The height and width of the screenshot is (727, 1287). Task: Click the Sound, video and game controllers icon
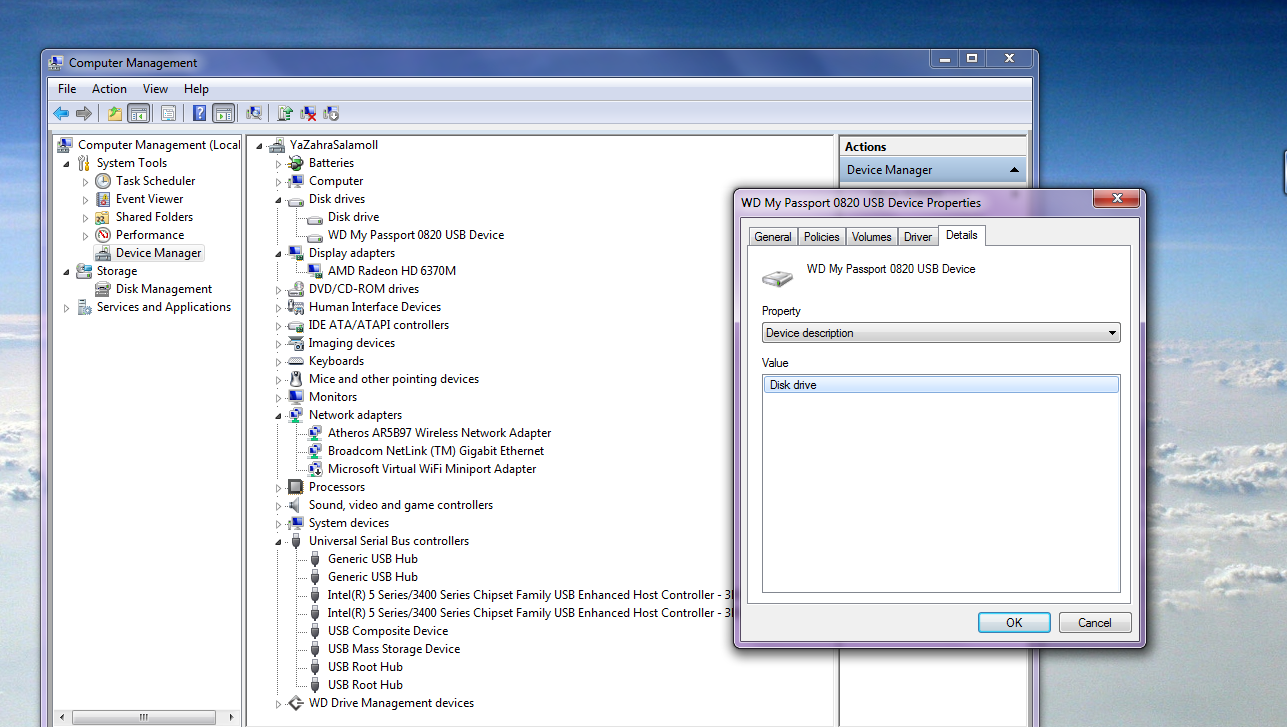coord(295,505)
